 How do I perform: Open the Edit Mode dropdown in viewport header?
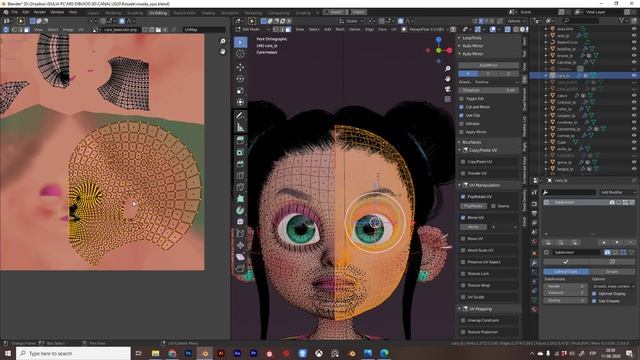click(x=252, y=29)
